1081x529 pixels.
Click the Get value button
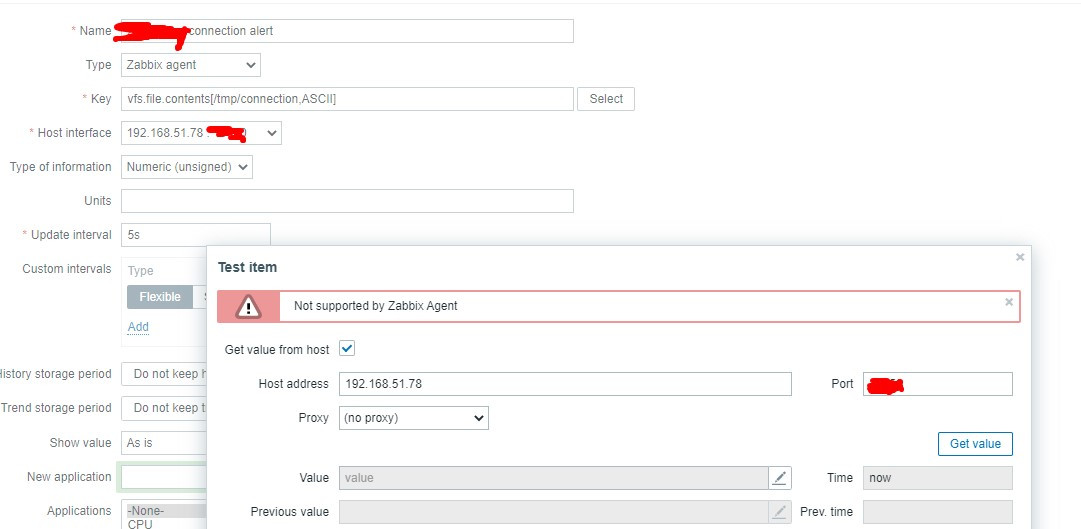[975, 444]
